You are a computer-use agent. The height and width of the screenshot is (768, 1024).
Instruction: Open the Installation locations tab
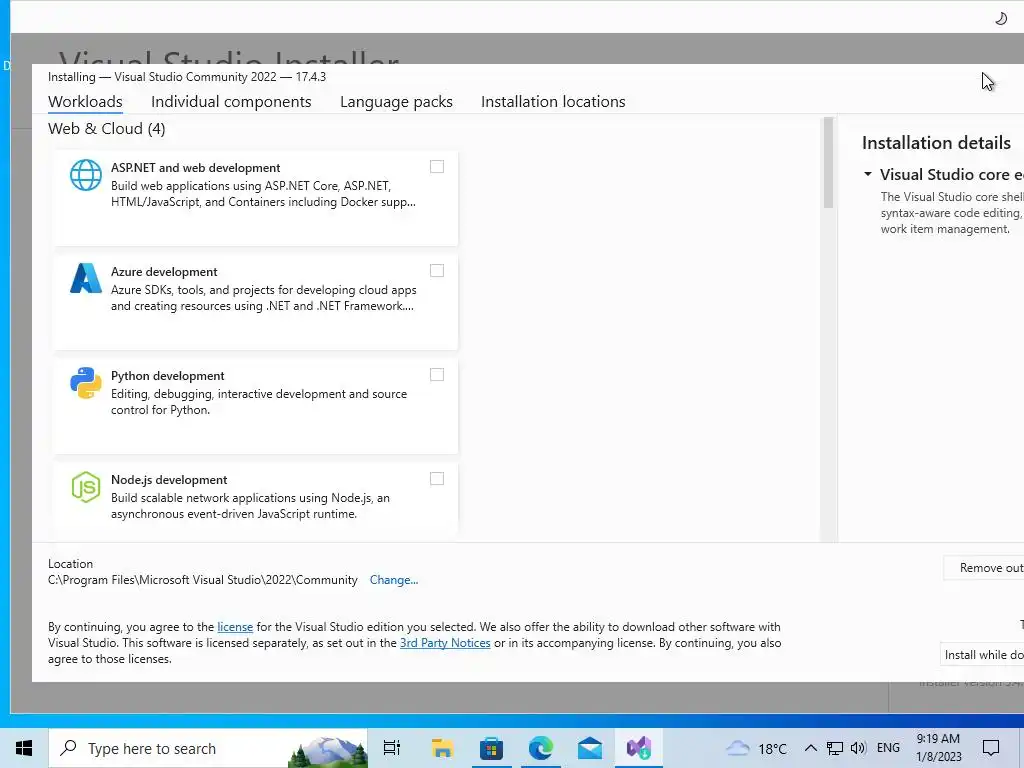pyautogui.click(x=553, y=102)
